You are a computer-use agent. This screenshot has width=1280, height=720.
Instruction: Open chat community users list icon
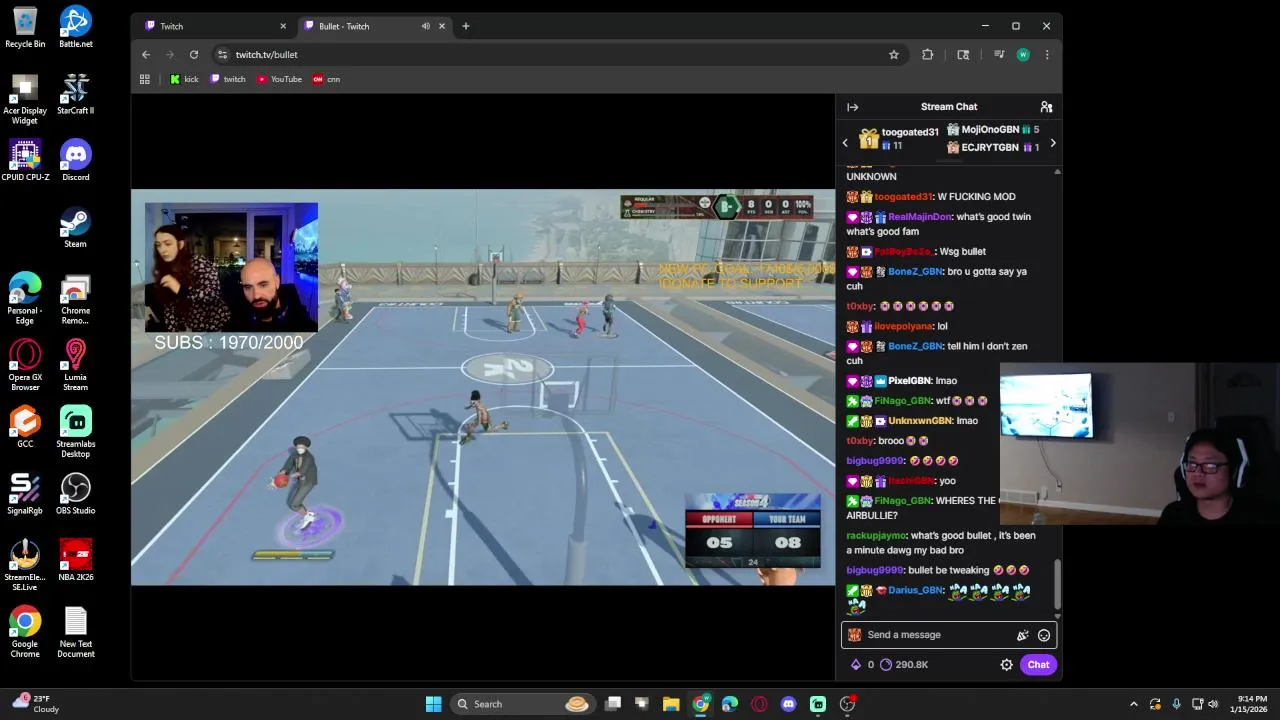click(x=1046, y=107)
